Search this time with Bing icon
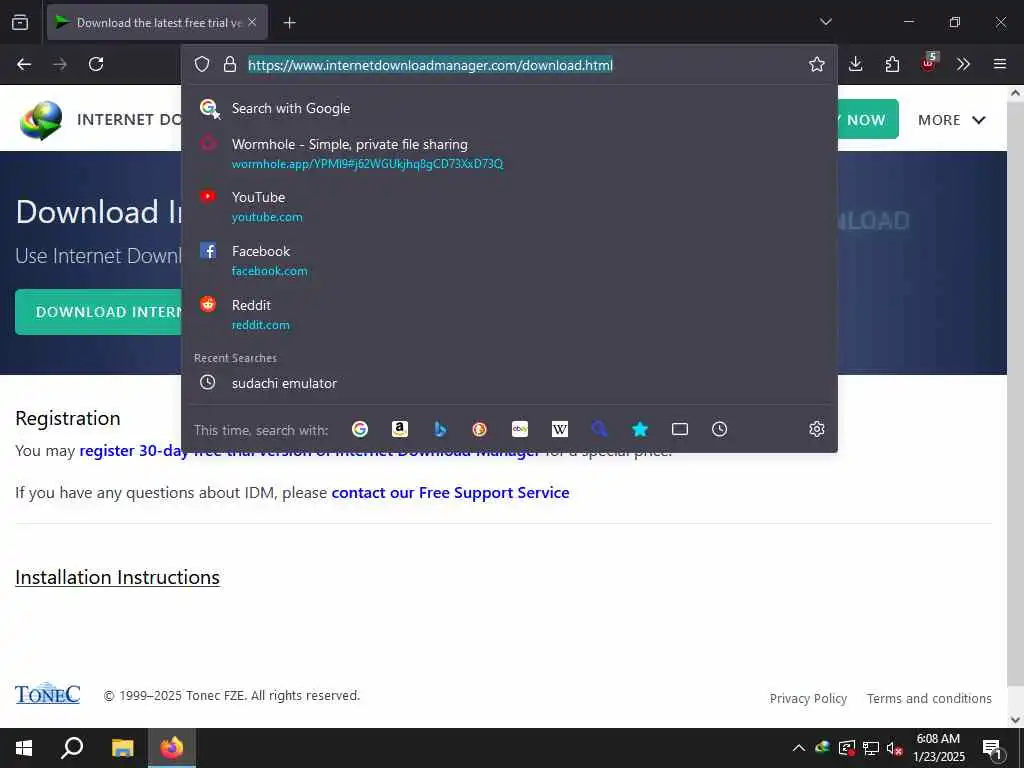Screen dimensions: 1024x768 tap(440, 429)
